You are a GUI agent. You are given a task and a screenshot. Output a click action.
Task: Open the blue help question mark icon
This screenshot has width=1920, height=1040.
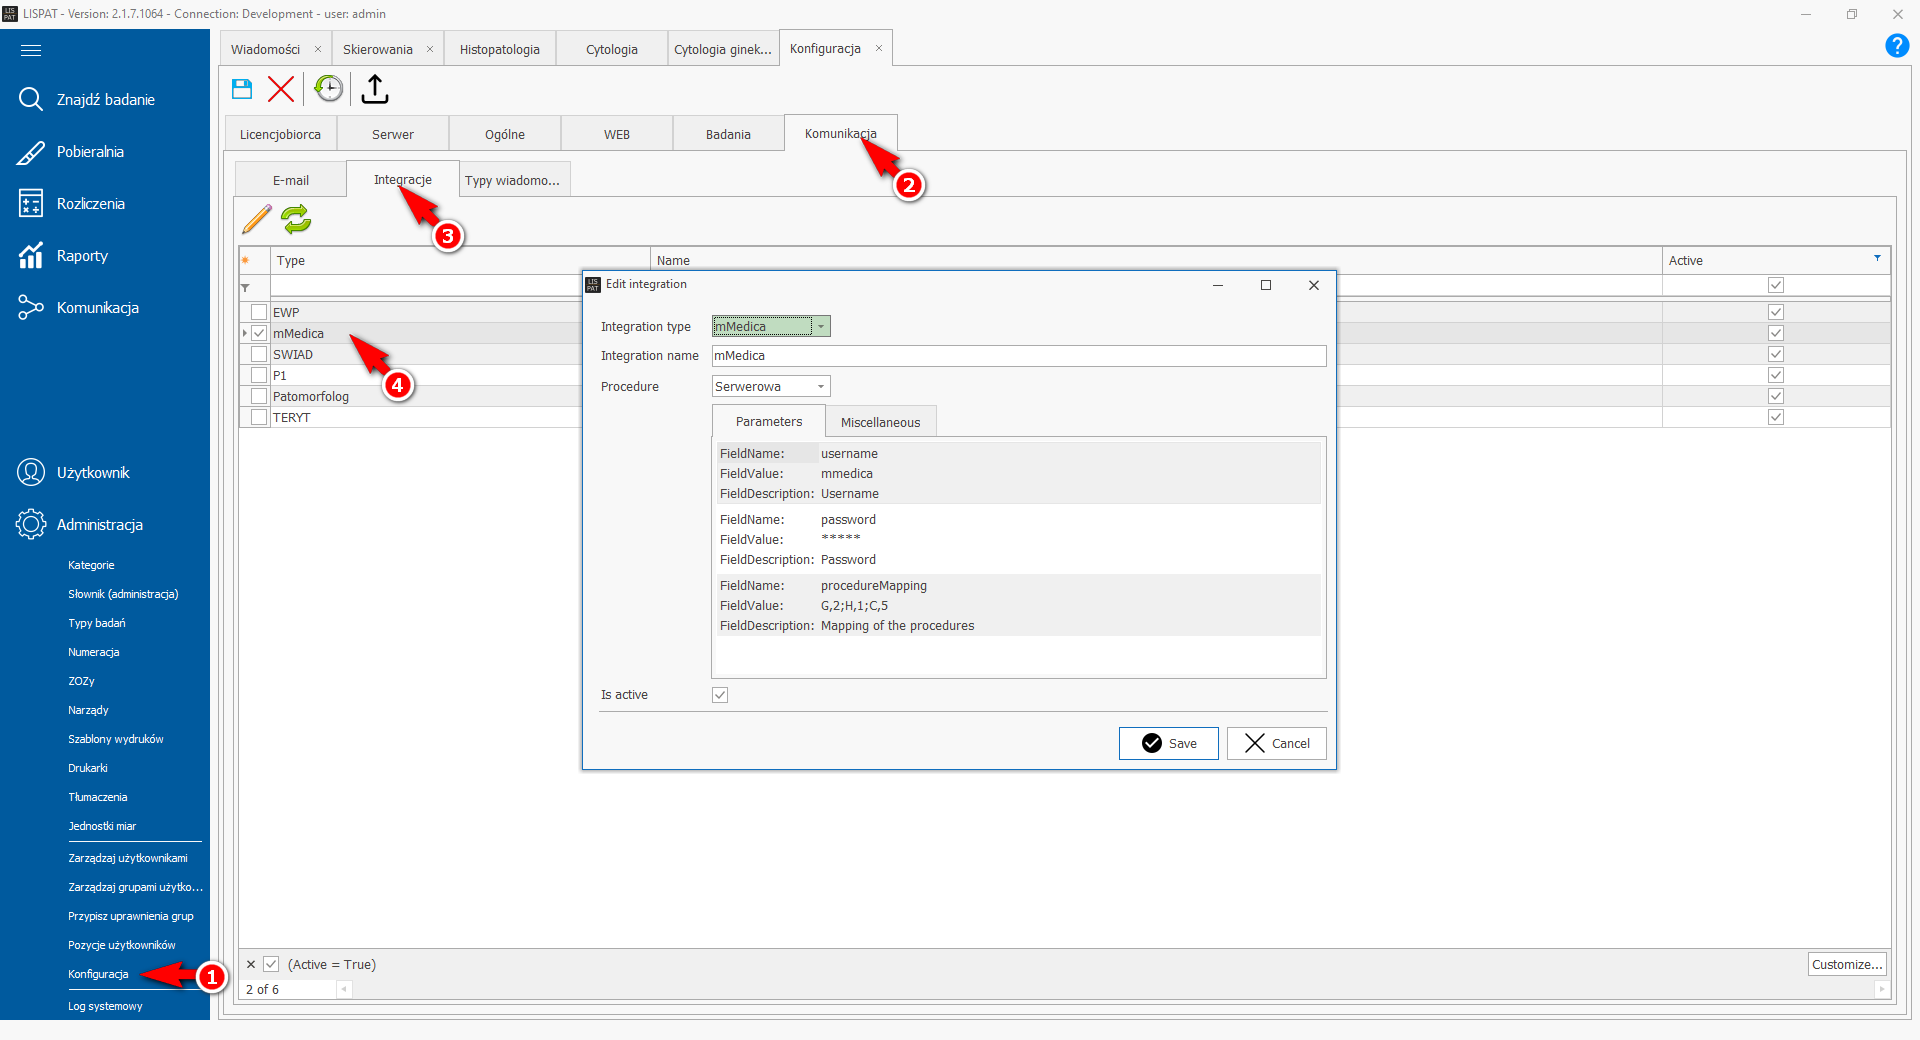[1896, 46]
